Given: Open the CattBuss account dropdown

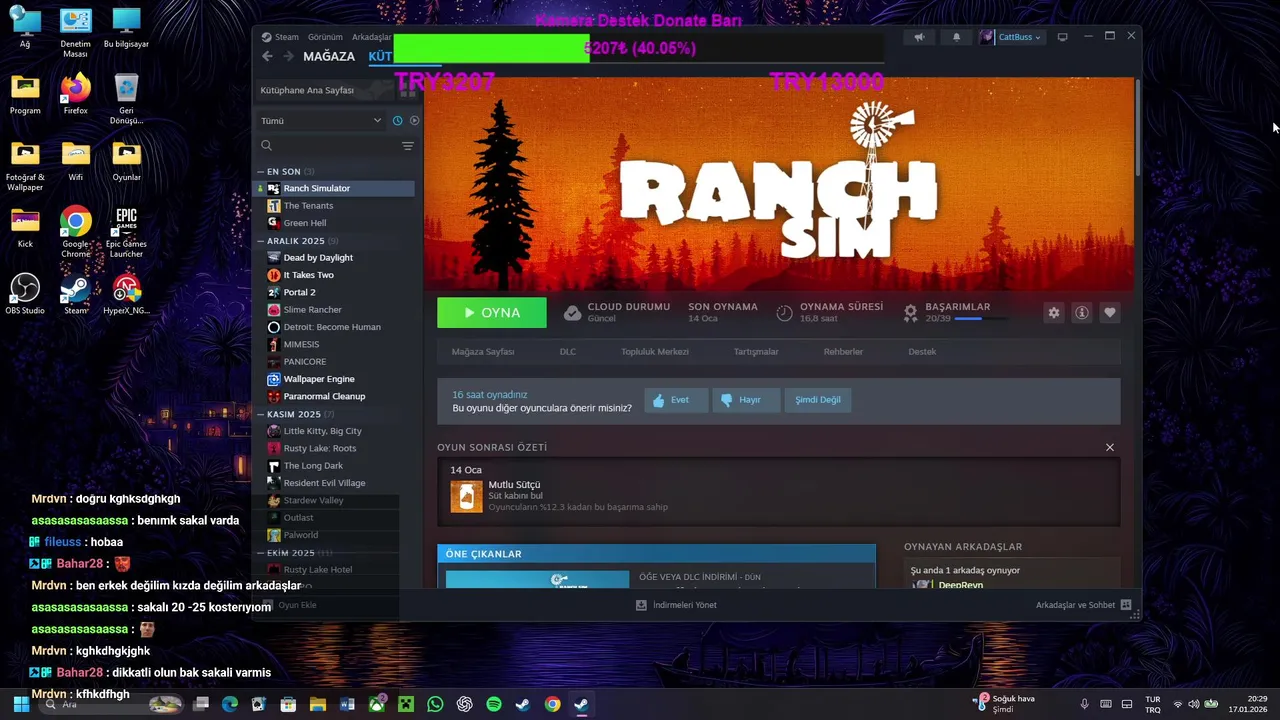Looking at the screenshot, I should click(x=1011, y=37).
